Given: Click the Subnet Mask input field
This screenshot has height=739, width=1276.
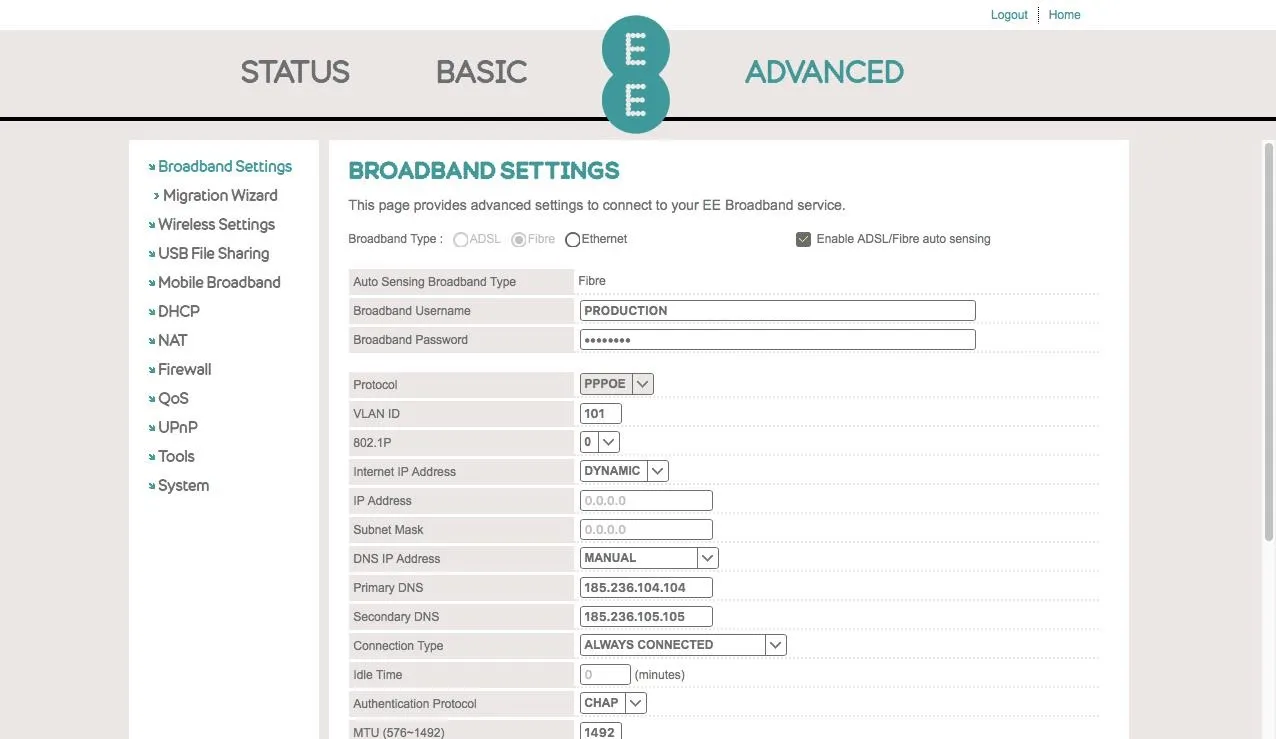Looking at the screenshot, I should click(x=646, y=529).
